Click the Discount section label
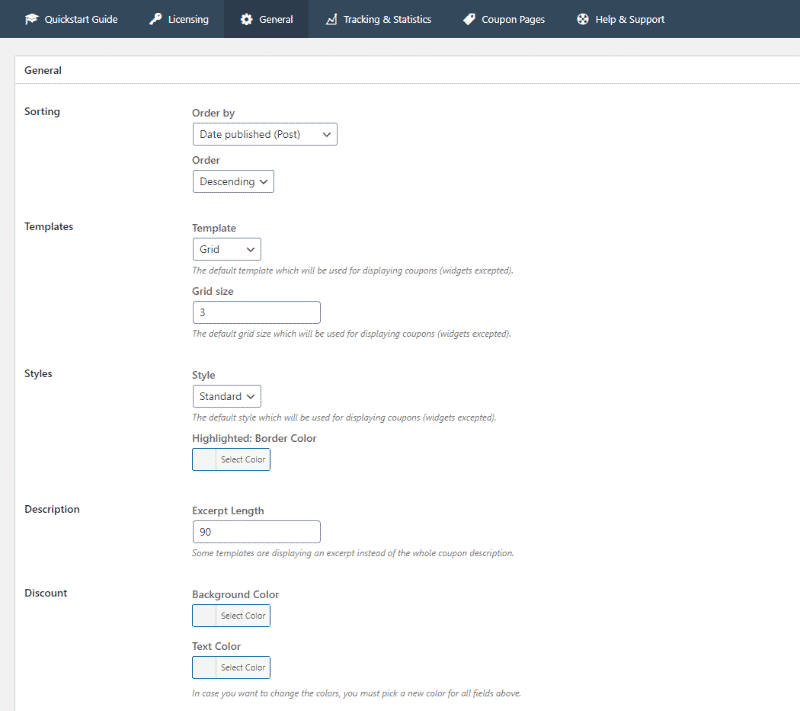The image size is (800, 711). click(x=46, y=593)
